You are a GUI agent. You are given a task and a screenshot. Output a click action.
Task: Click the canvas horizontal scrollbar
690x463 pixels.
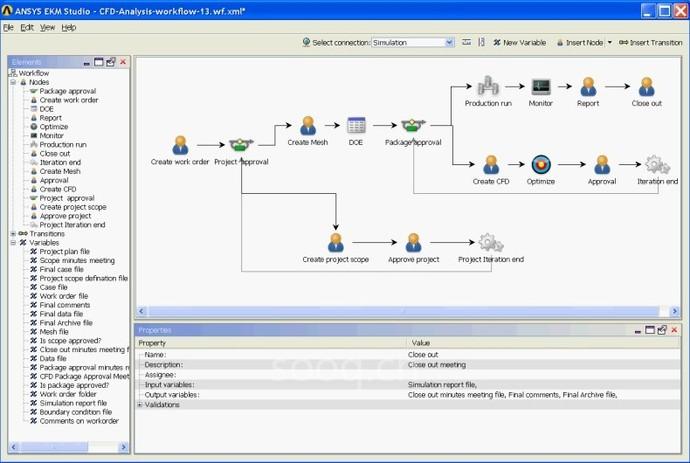coord(400,312)
